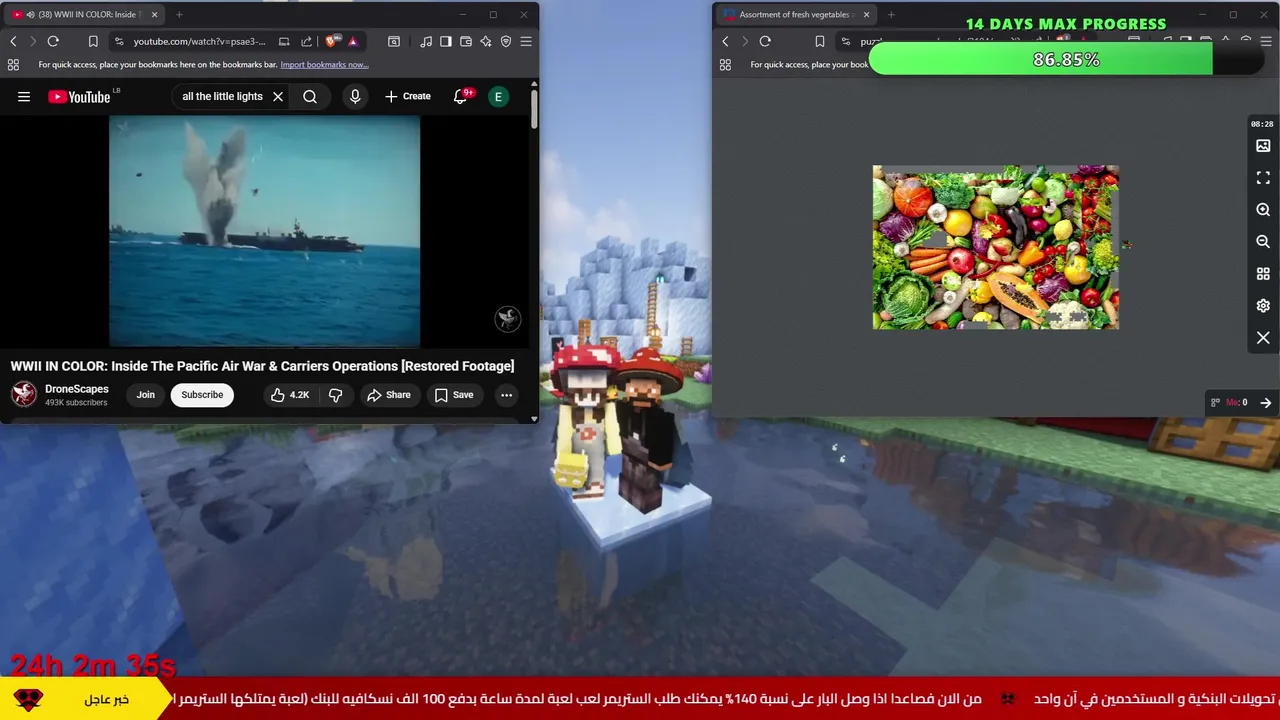Open Brave Rewards triangle icon
1280x720 pixels.
coord(353,41)
